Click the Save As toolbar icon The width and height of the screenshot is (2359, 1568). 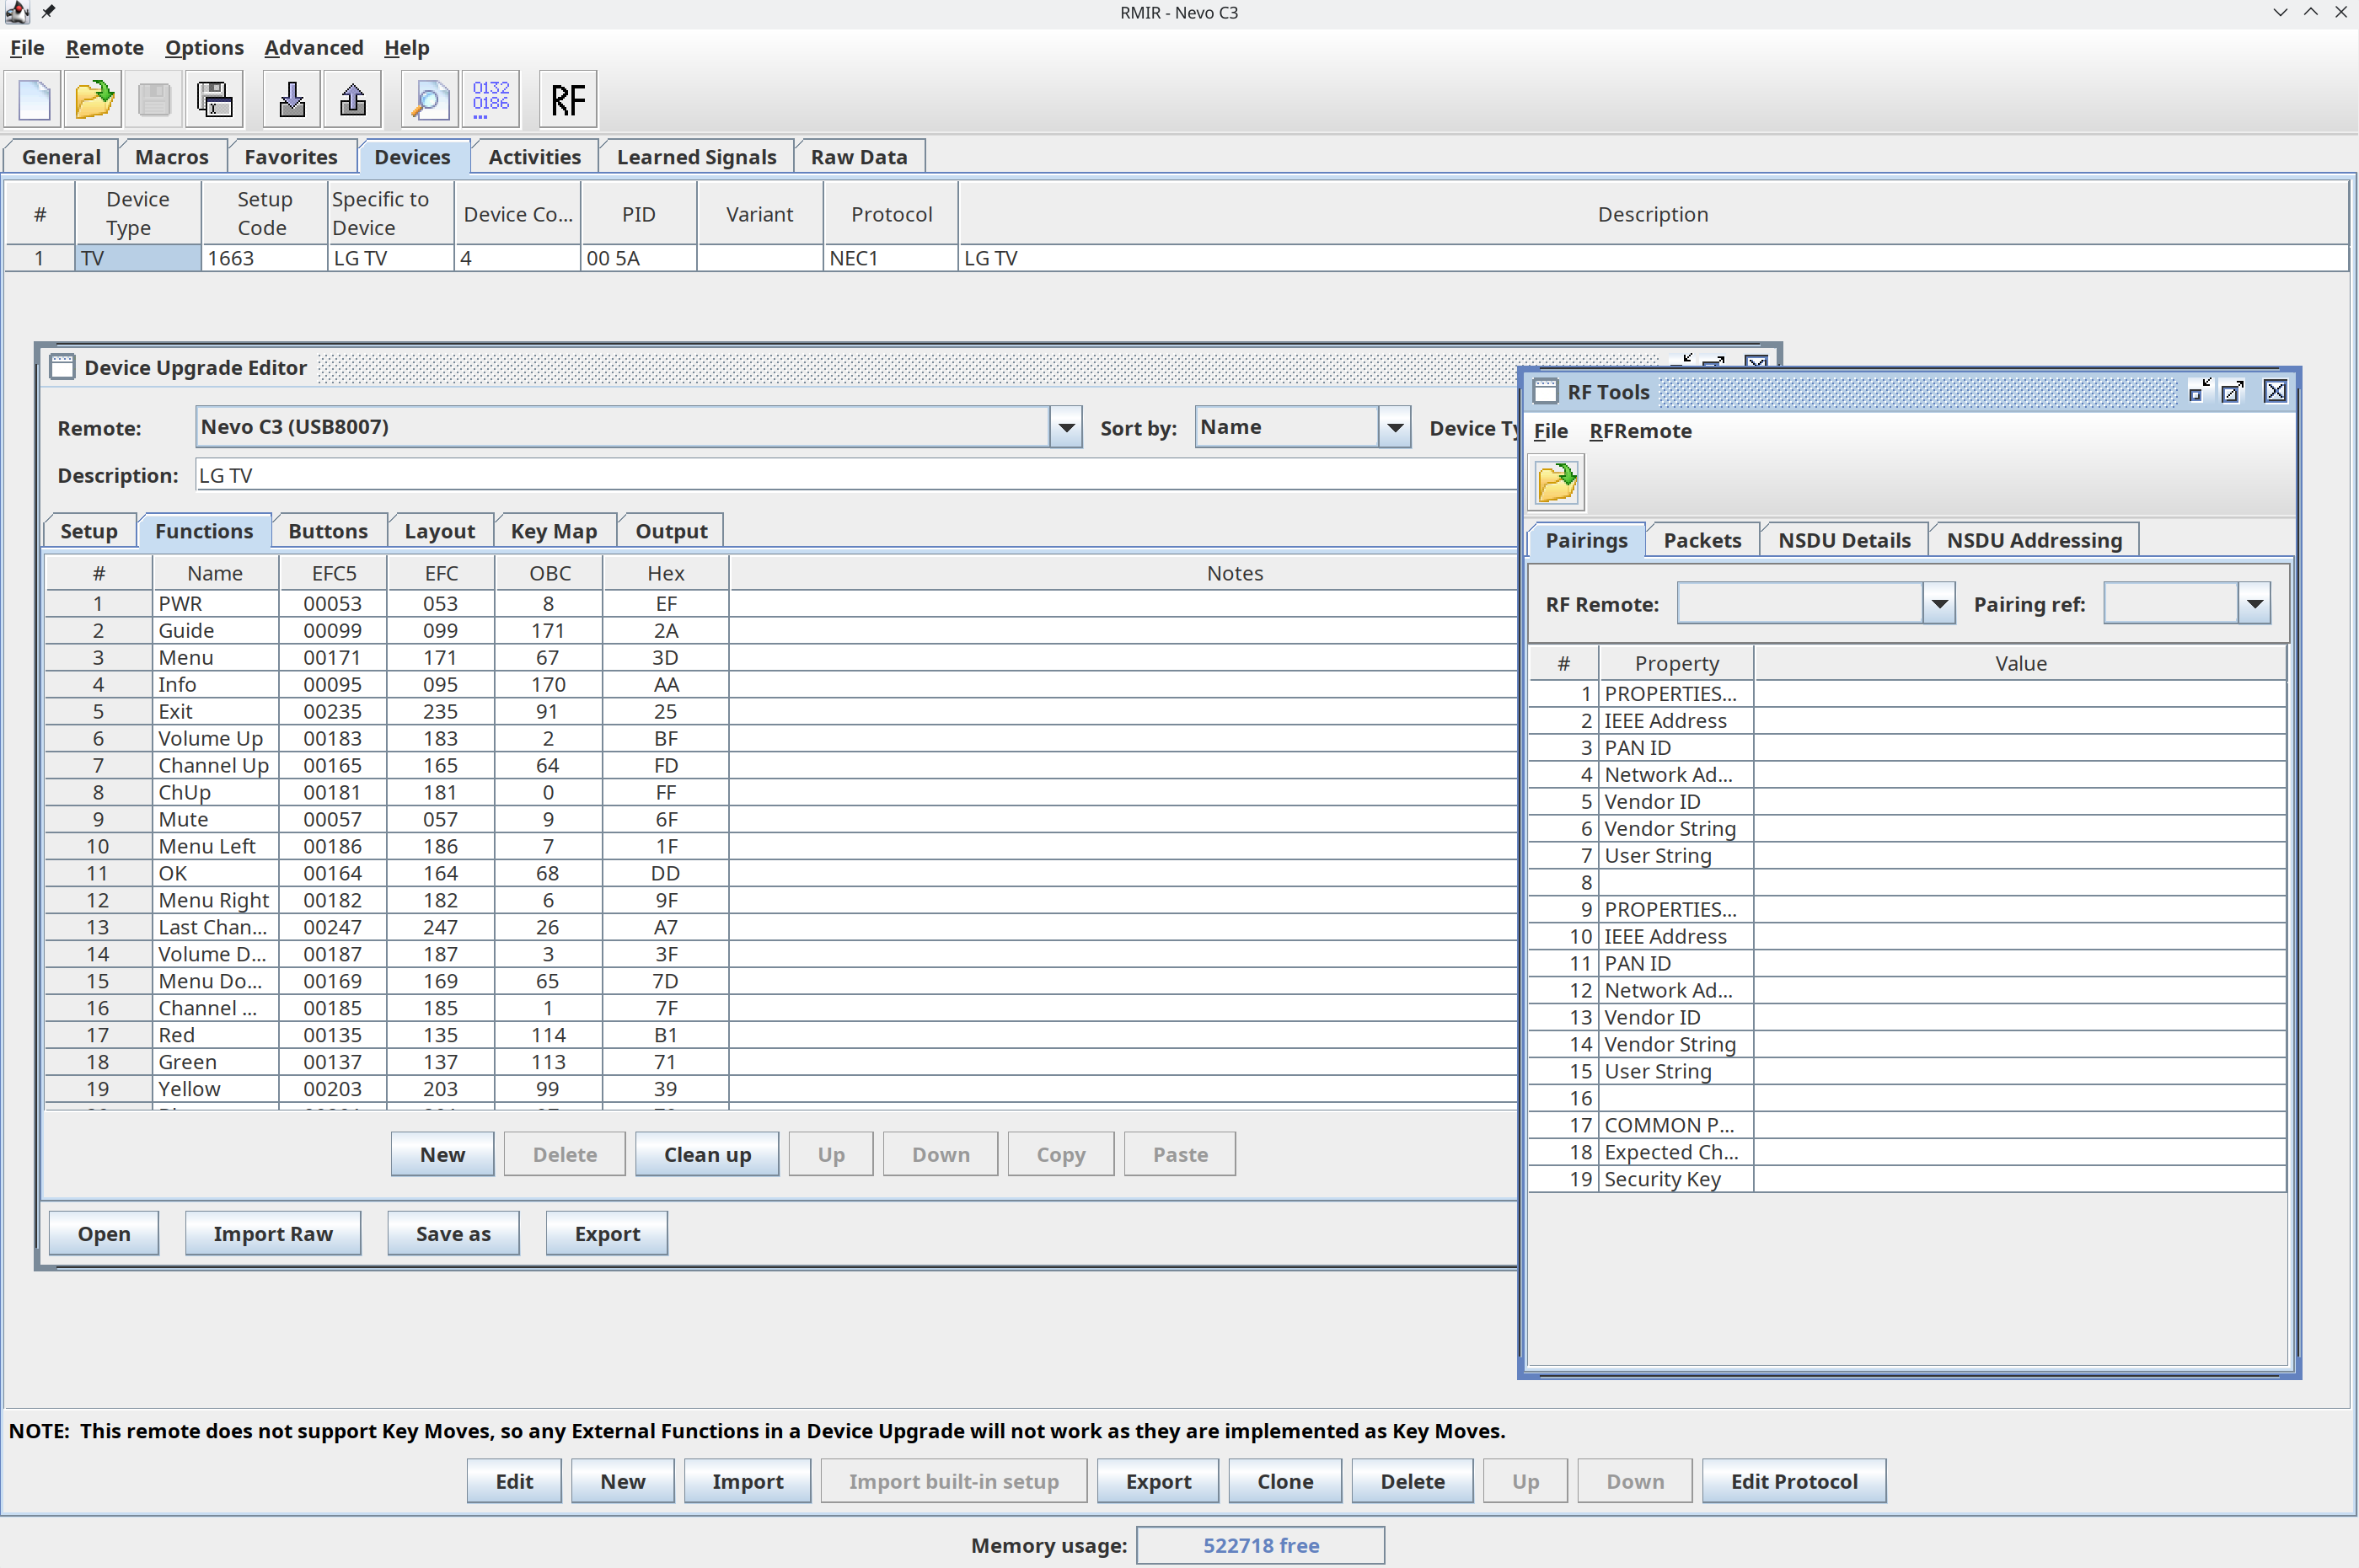(x=214, y=100)
